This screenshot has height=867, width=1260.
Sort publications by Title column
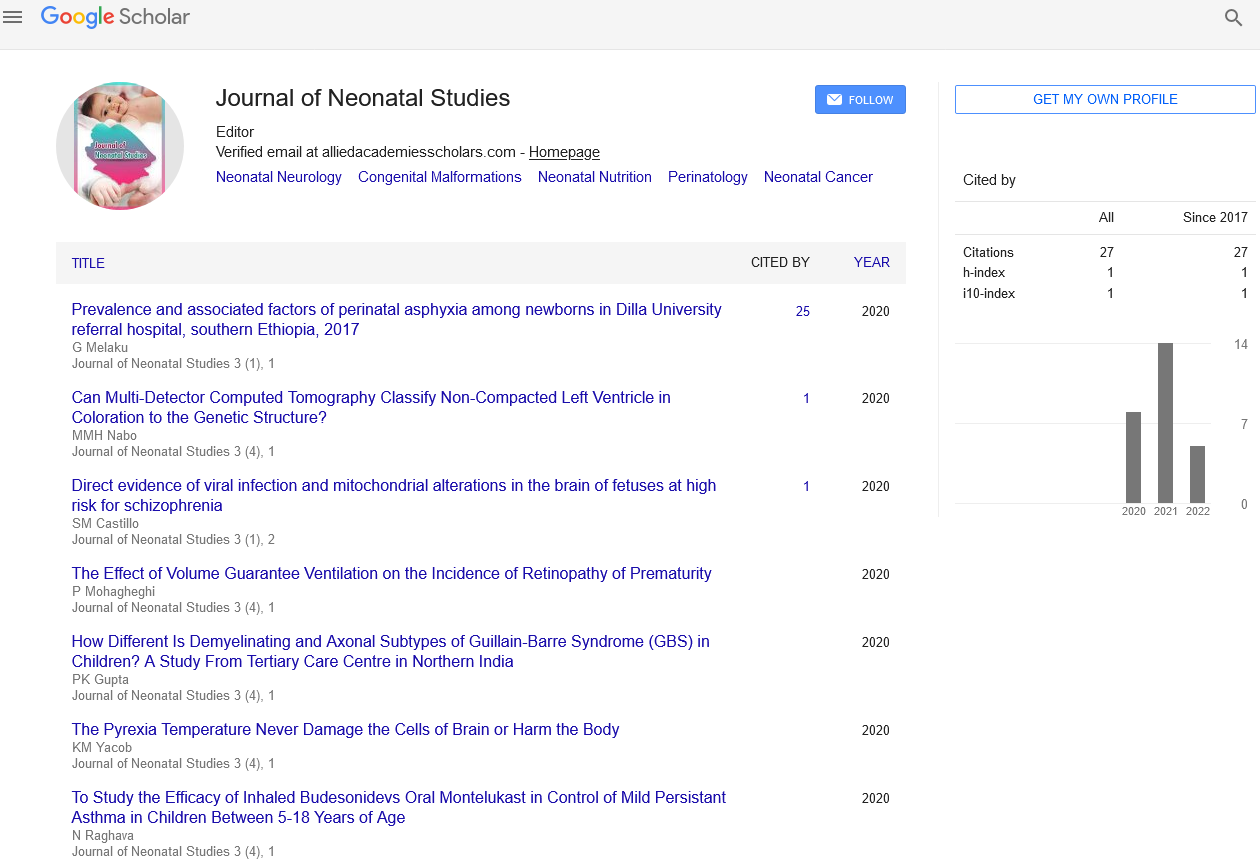point(88,263)
